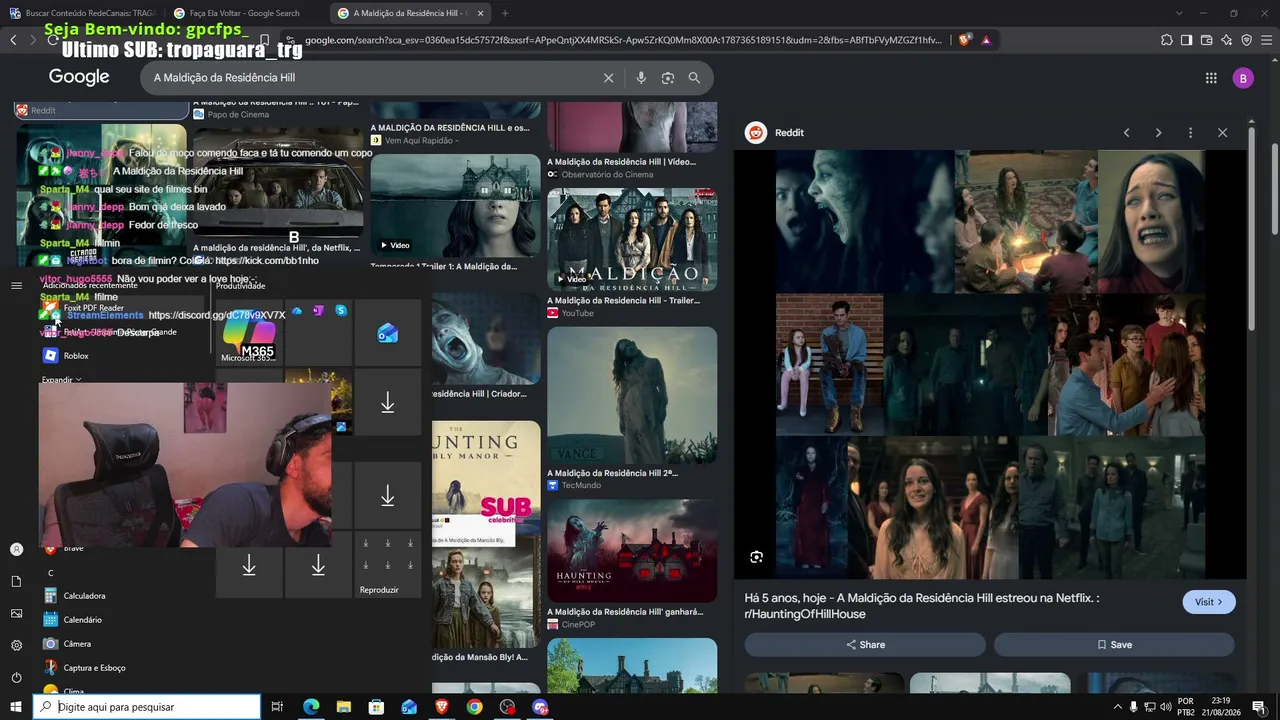Viewport: 1280px width, 720px height.
Task: Open Microsoft Edge from the taskbar
Action: tap(311, 707)
